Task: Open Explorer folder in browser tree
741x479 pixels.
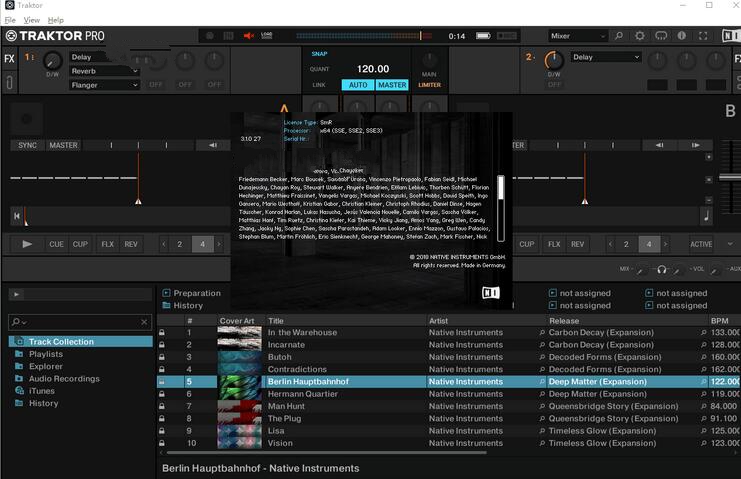Action: [x=45, y=366]
